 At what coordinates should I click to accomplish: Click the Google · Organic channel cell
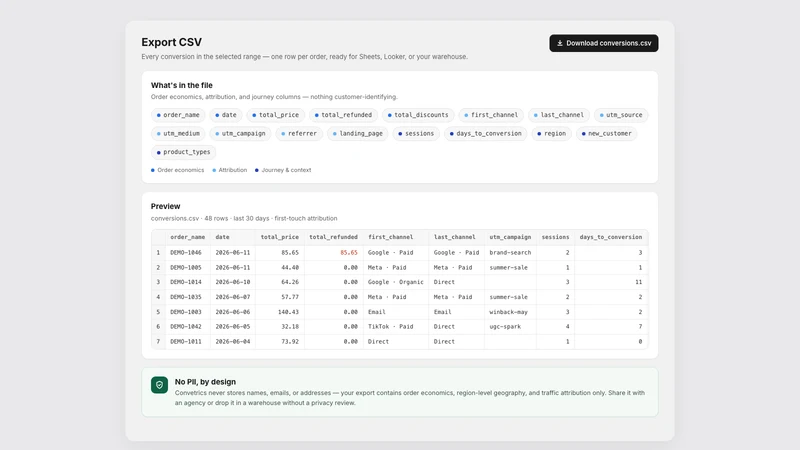click(396, 282)
